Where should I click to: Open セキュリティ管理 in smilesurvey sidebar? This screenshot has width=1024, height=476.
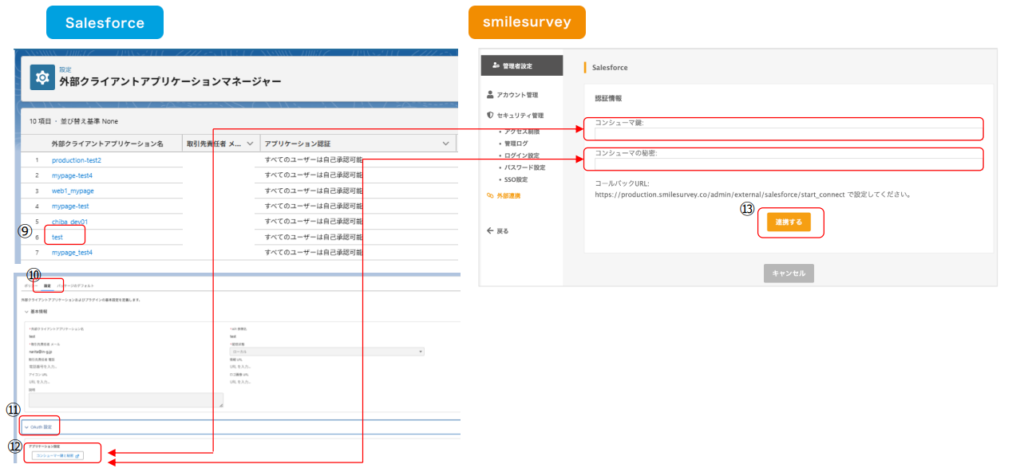pyautogui.click(x=520, y=115)
